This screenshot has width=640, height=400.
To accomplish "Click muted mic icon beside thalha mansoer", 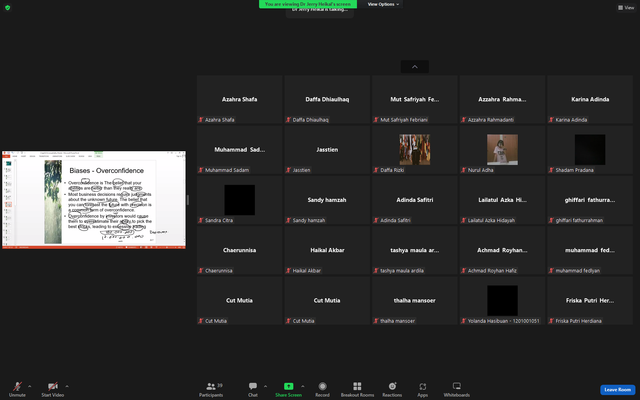I will tap(376, 321).
